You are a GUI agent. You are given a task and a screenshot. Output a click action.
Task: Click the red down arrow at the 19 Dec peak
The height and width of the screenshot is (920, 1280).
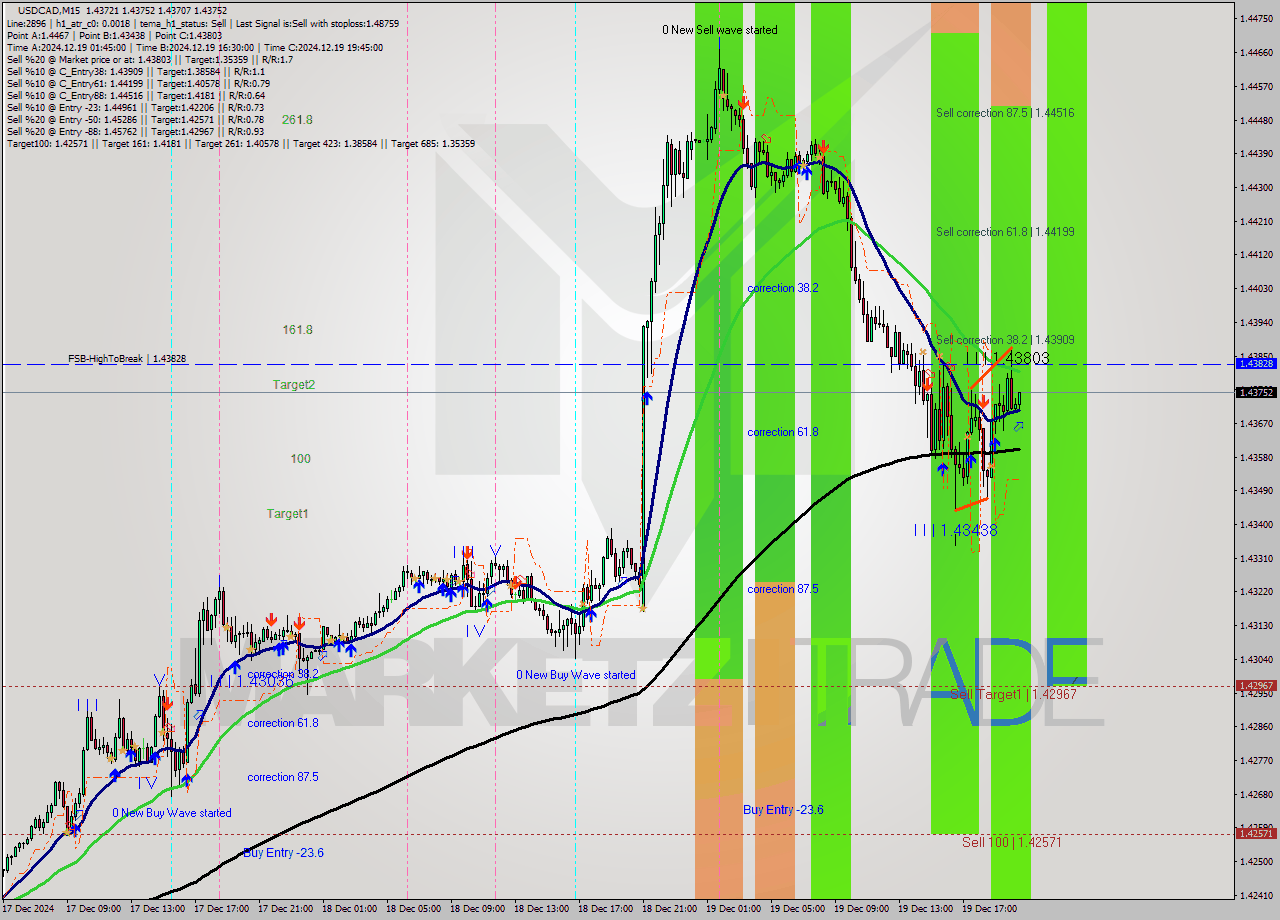click(744, 101)
